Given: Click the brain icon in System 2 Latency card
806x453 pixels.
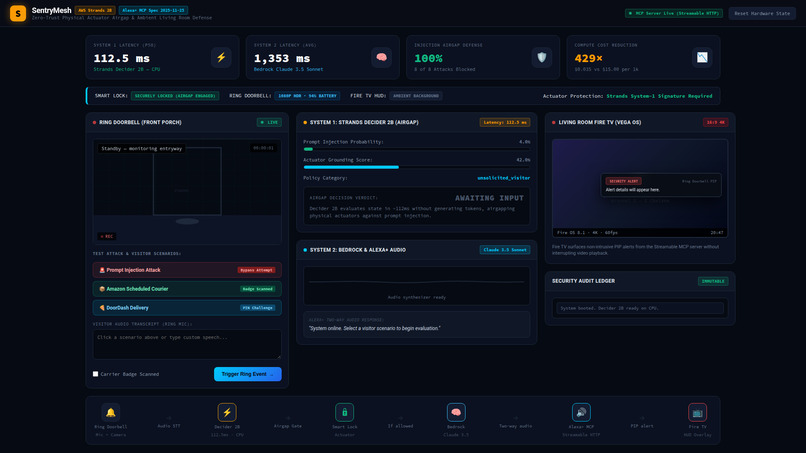Looking at the screenshot, I should point(381,57).
